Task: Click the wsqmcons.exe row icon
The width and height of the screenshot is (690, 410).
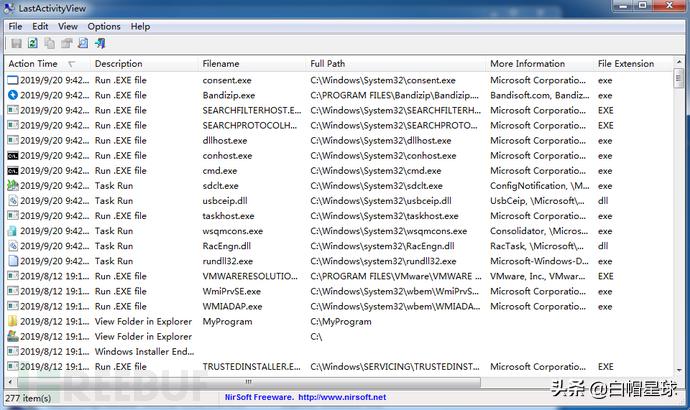Action: pyautogui.click(x=13, y=231)
